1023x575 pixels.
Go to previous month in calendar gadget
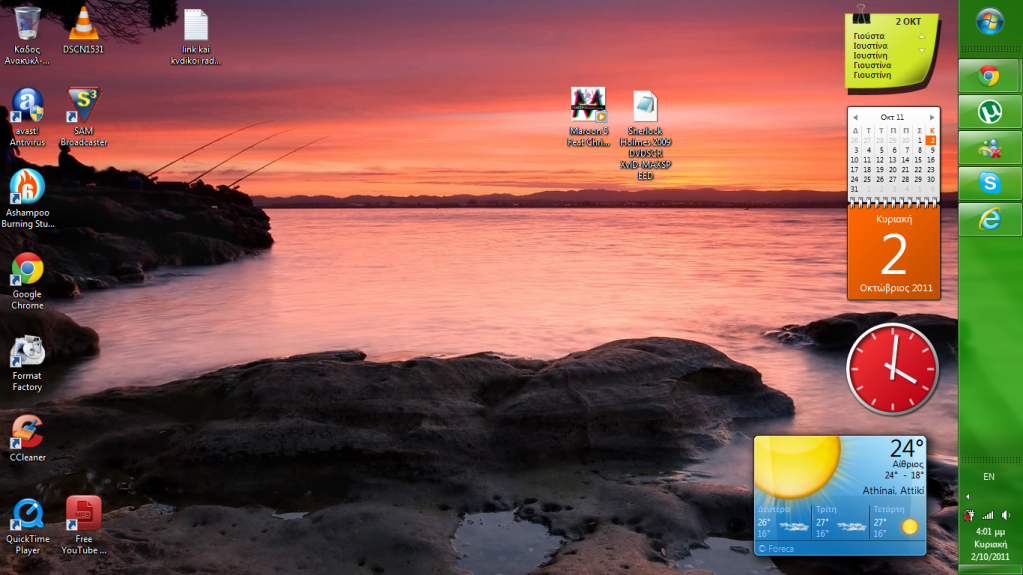pos(855,117)
